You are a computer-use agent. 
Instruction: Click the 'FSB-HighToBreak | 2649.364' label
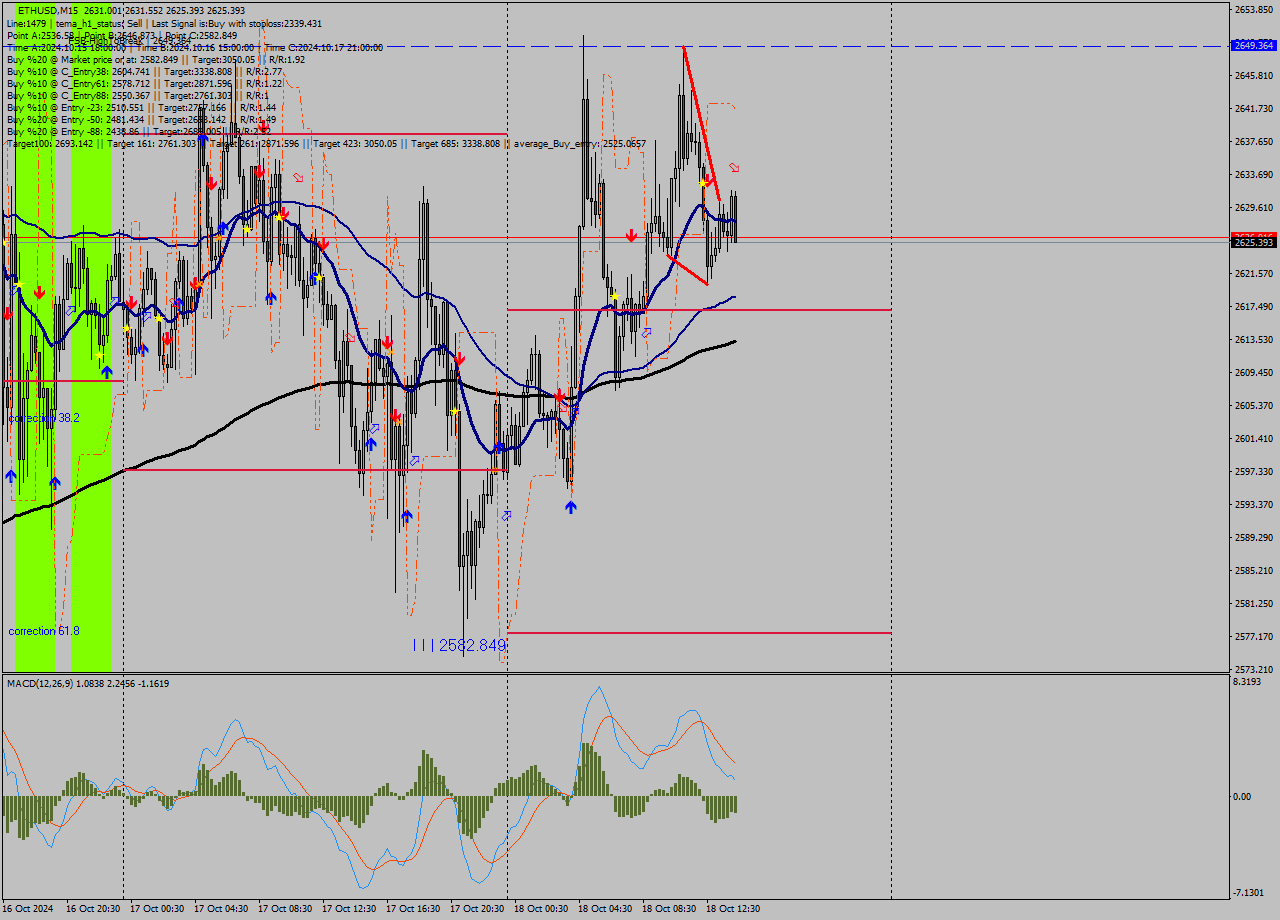pos(128,42)
